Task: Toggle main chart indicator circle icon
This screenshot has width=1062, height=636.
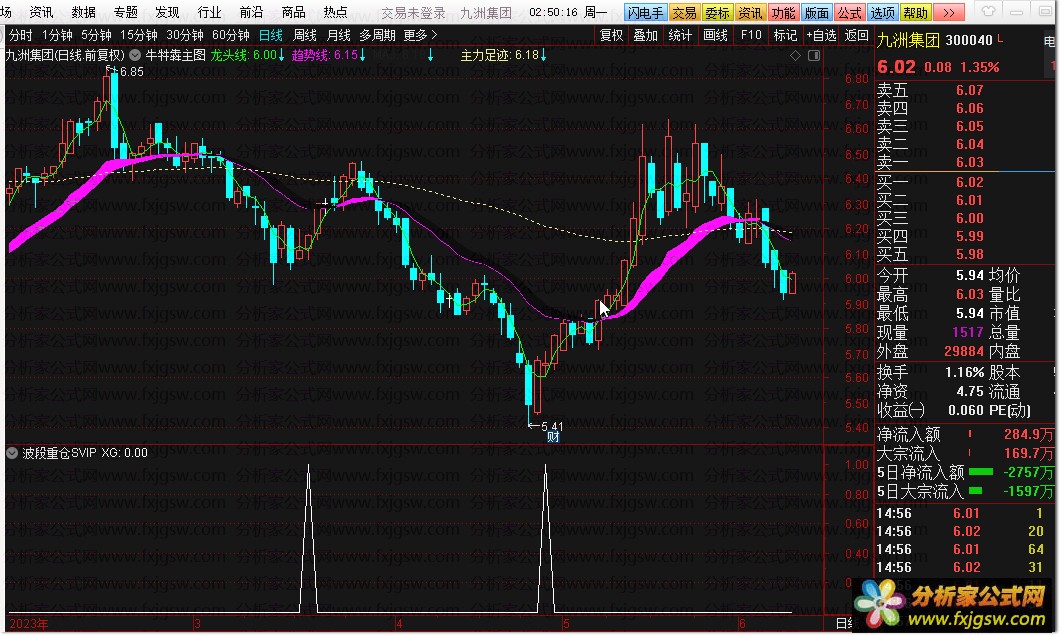Action: (x=135, y=56)
